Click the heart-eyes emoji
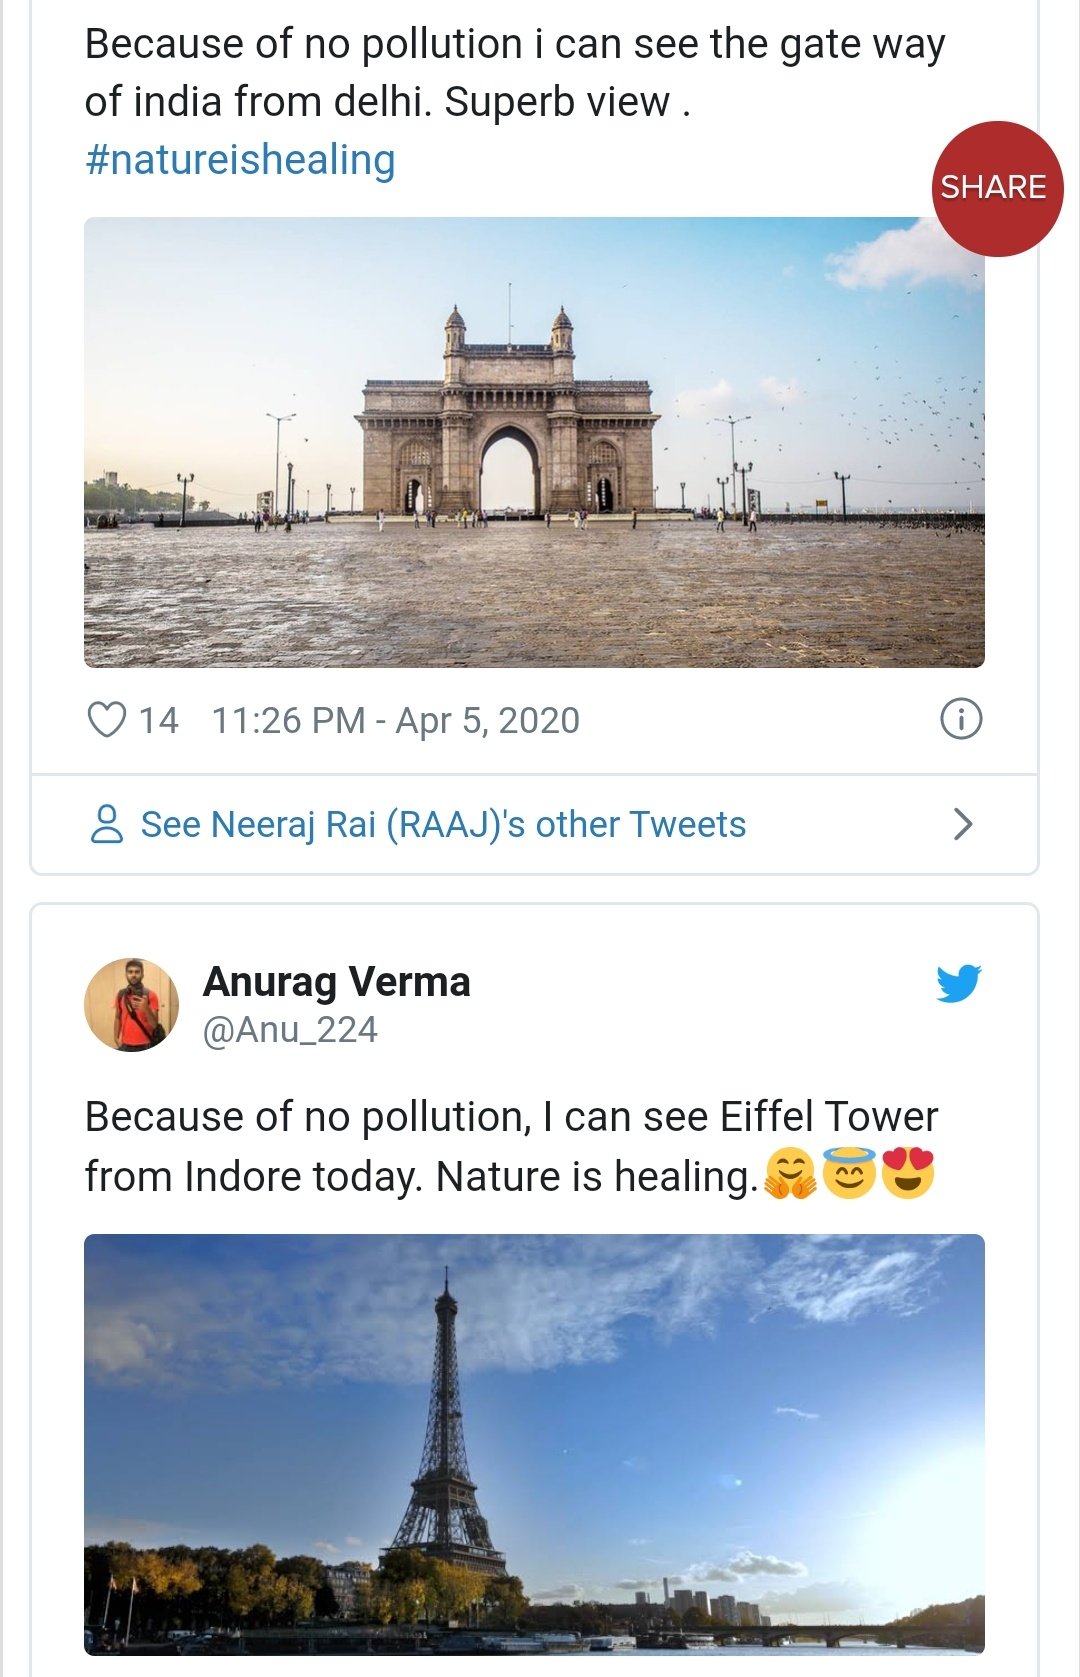This screenshot has height=1677, width=1080. coord(907,1174)
